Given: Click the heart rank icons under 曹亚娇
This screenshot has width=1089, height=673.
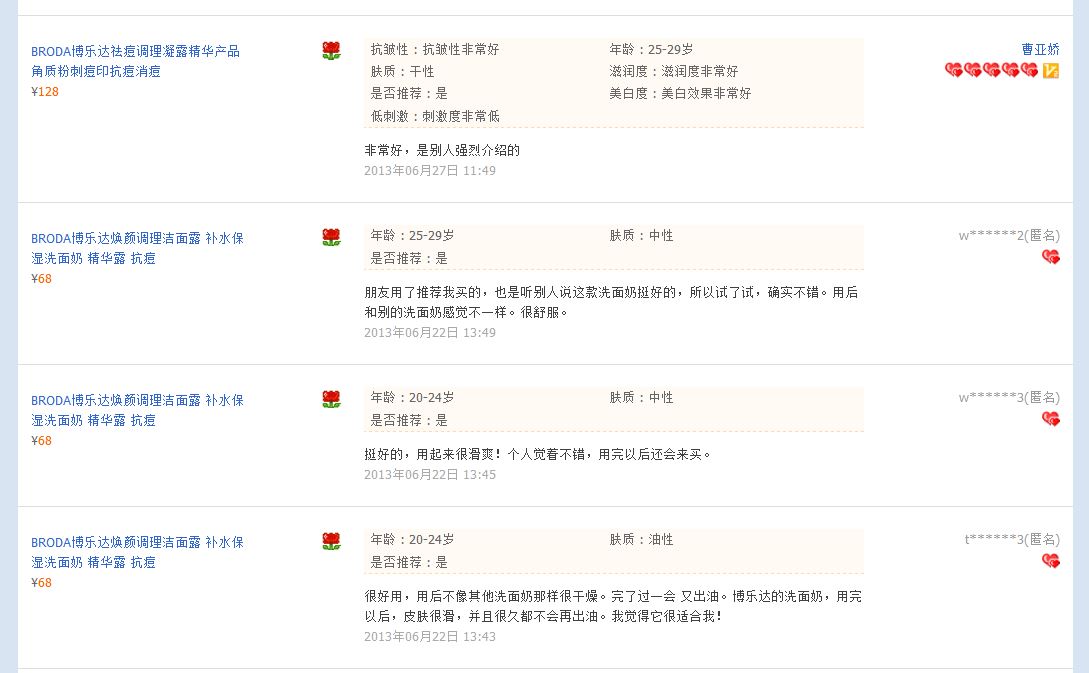Looking at the screenshot, I should [x=992, y=70].
